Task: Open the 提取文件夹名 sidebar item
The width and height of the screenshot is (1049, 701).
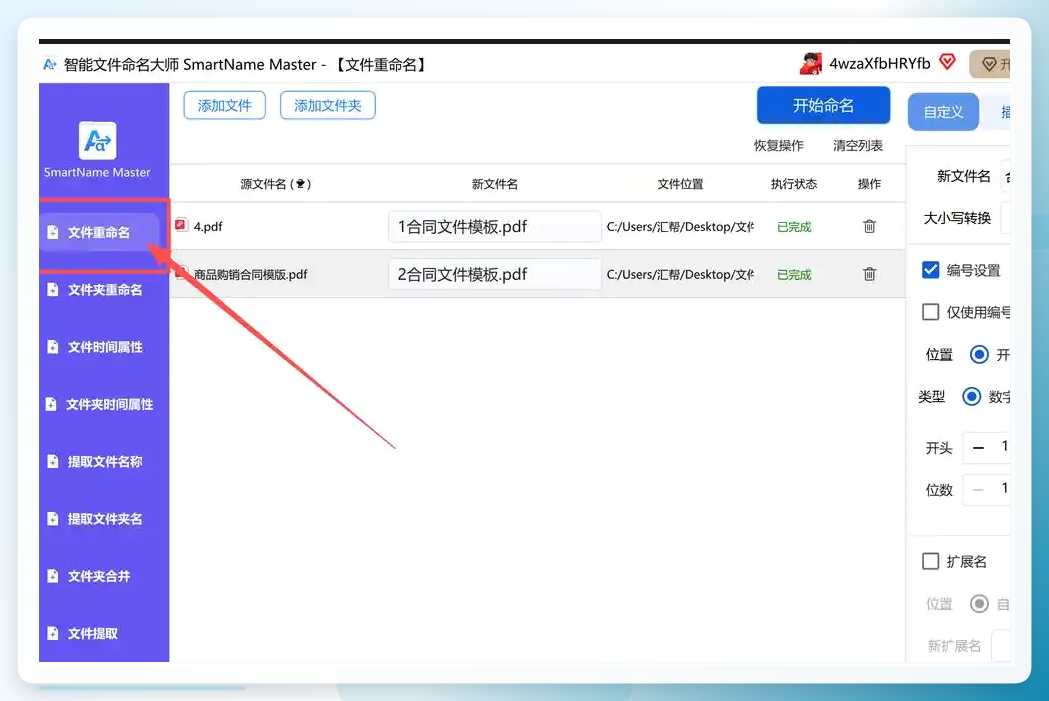Action: (104, 519)
